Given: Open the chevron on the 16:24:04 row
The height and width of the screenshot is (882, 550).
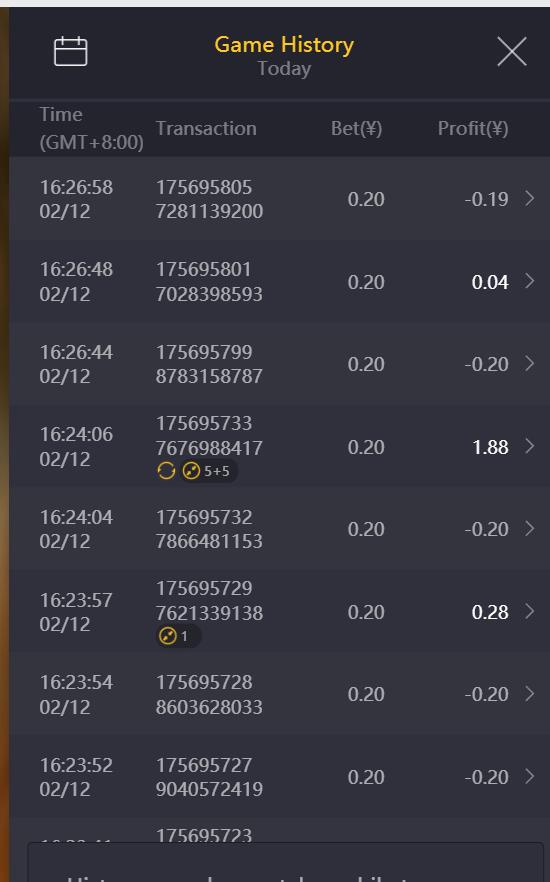Looking at the screenshot, I should [x=529, y=528].
